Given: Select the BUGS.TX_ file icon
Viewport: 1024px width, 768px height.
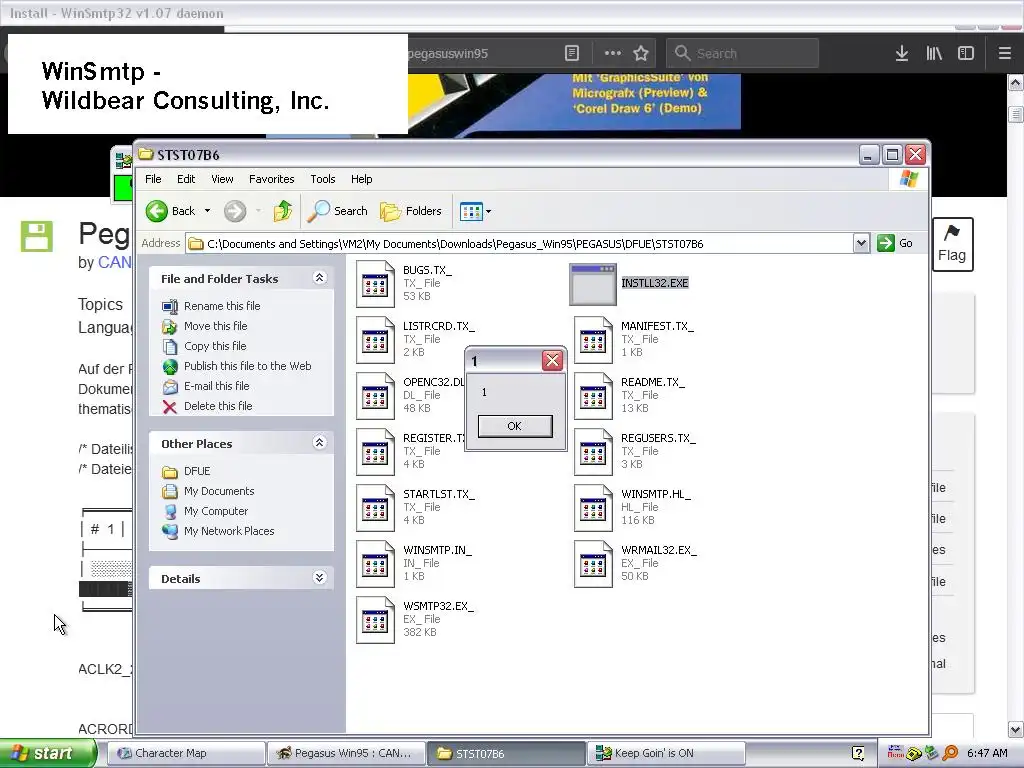Looking at the screenshot, I should point(375,283).
